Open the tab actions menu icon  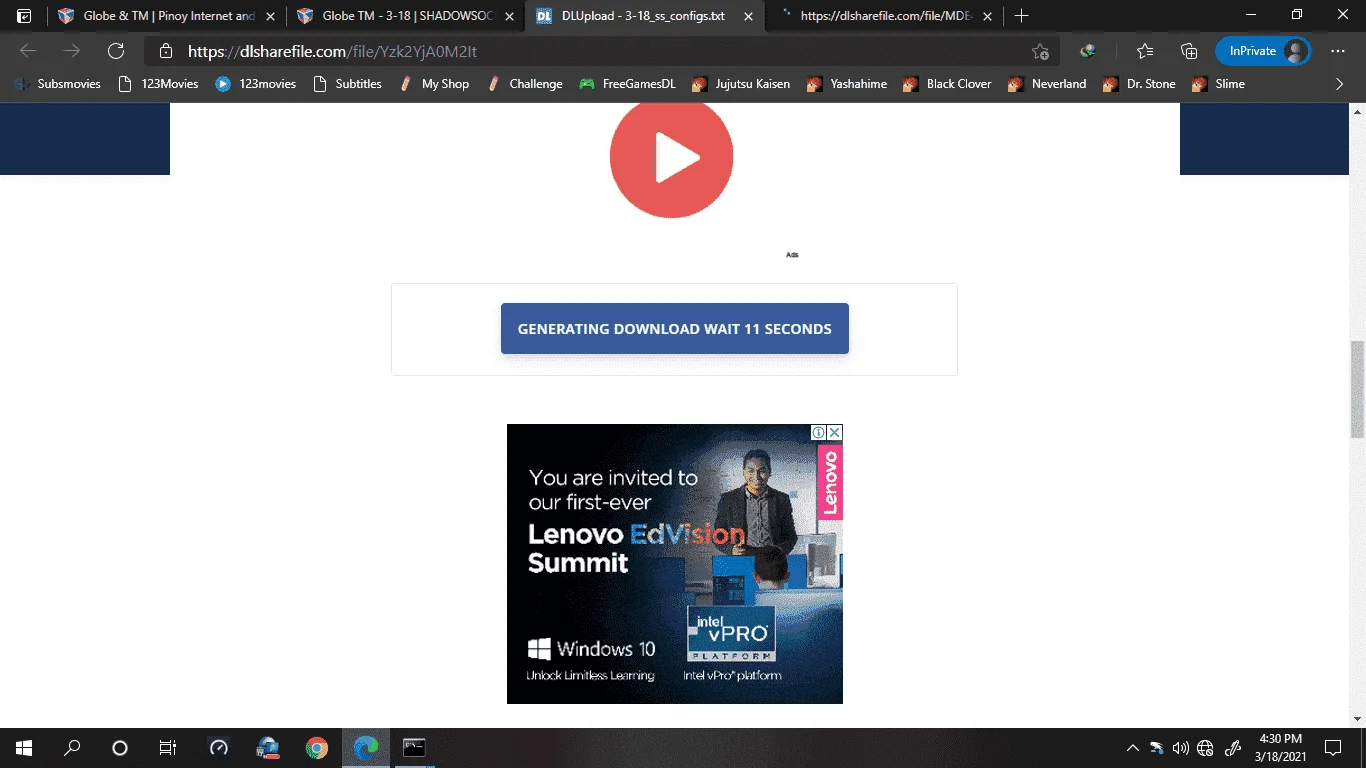(24, 16)
